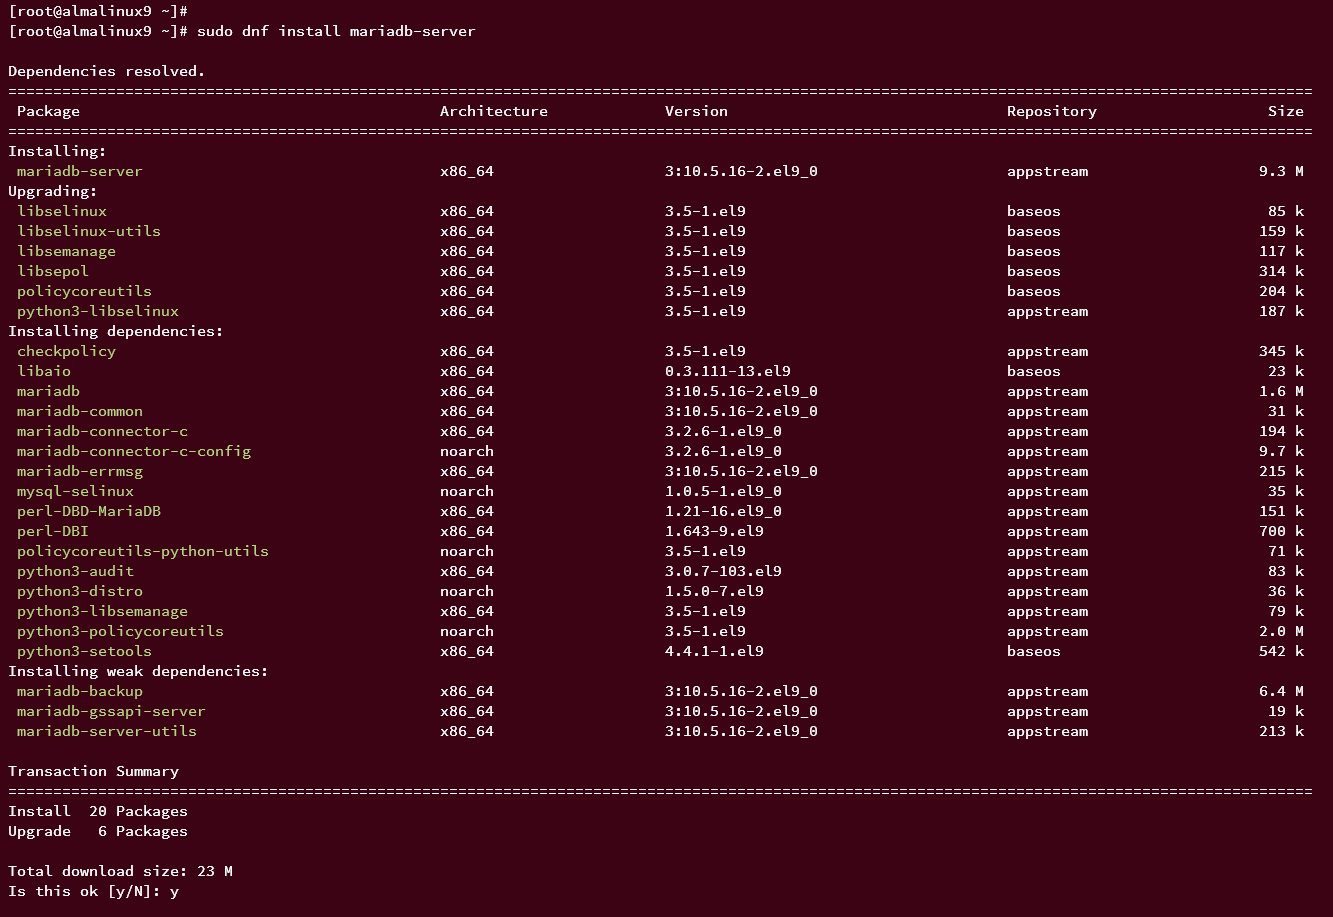This screenshot has height=917, width=1333.
Task: Click the 9.3 M size value
Action: tap(1281, 171)
